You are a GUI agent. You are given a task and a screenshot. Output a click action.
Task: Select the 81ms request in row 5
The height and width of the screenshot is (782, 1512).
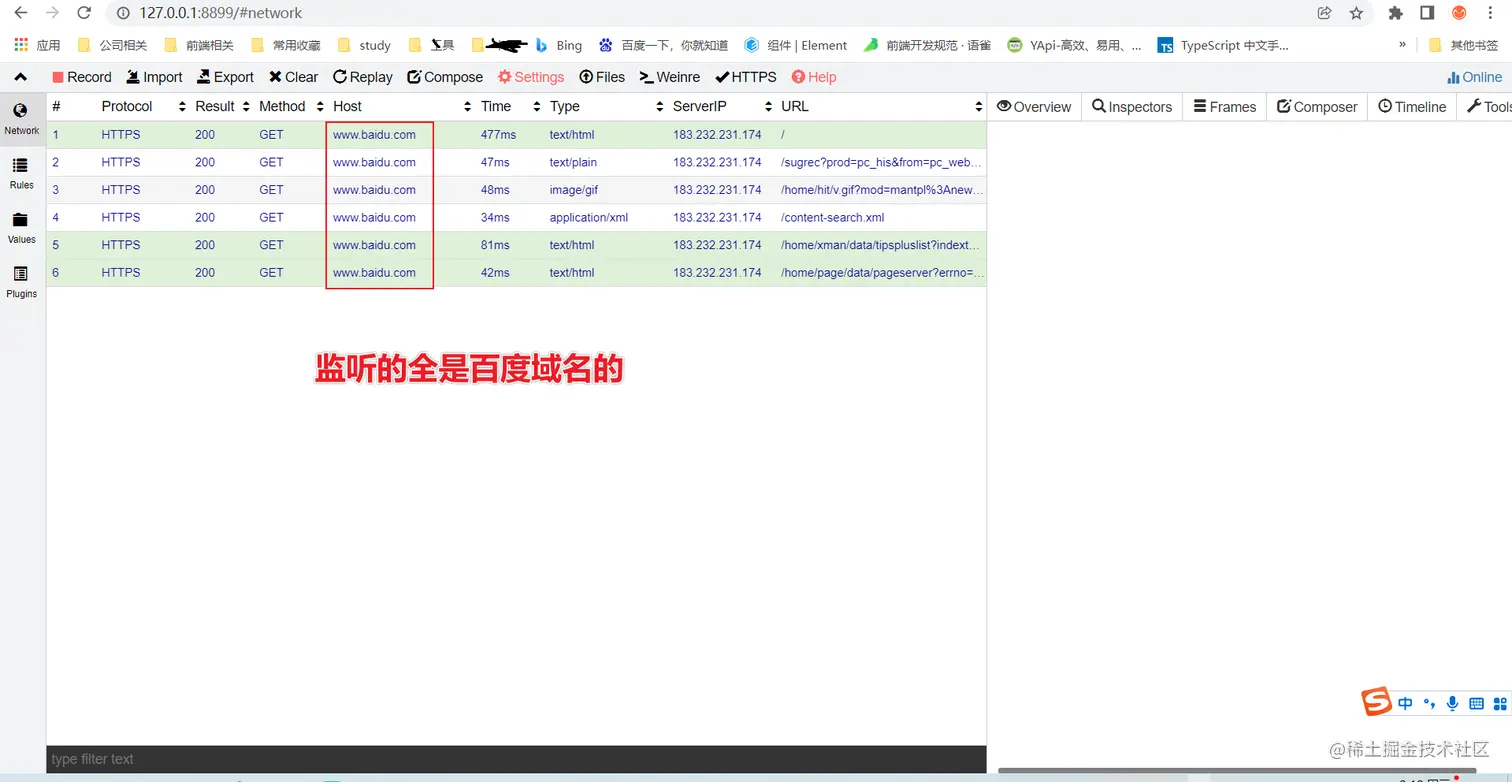[x=517, y=245]
